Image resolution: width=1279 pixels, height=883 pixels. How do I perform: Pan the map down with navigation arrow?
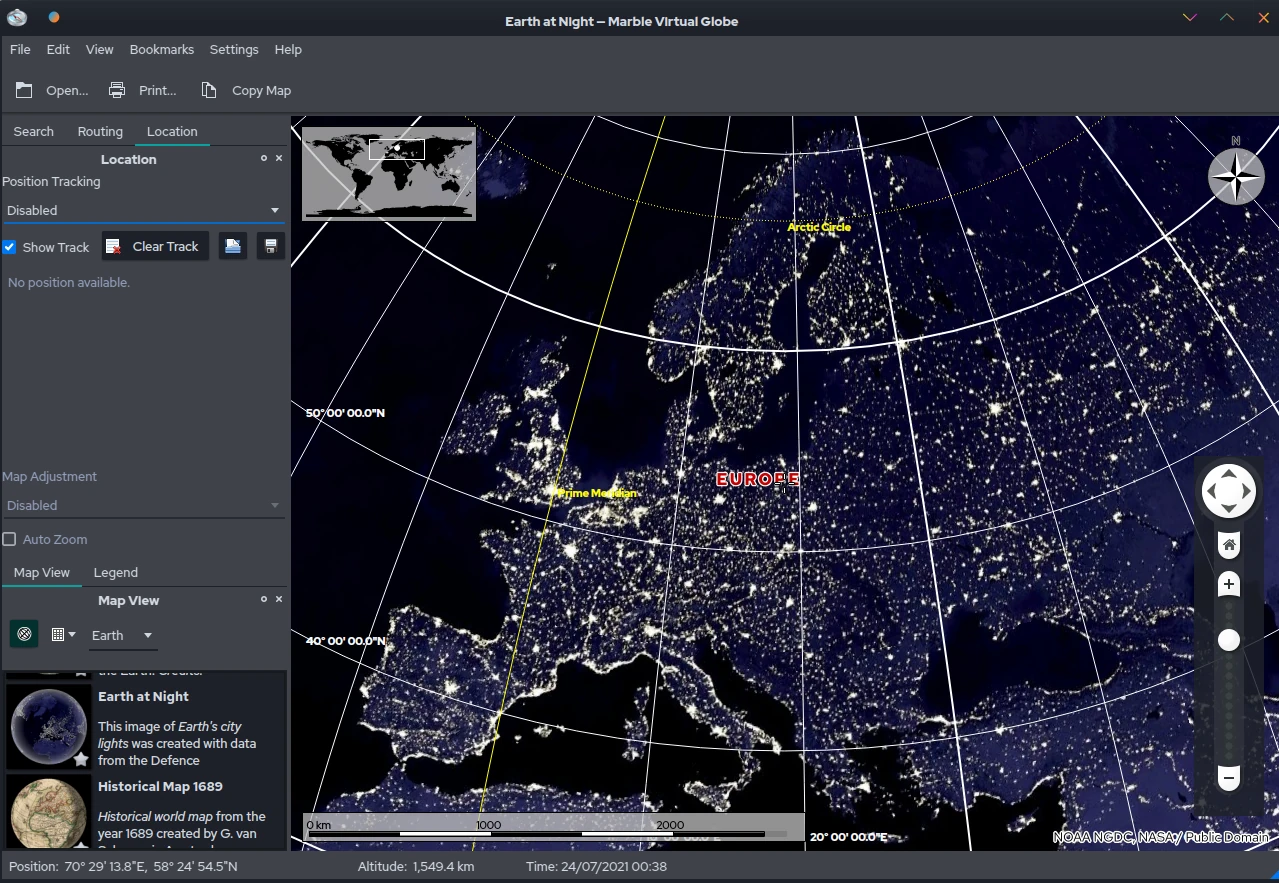pyautogui.click(x=1229, y=510)
